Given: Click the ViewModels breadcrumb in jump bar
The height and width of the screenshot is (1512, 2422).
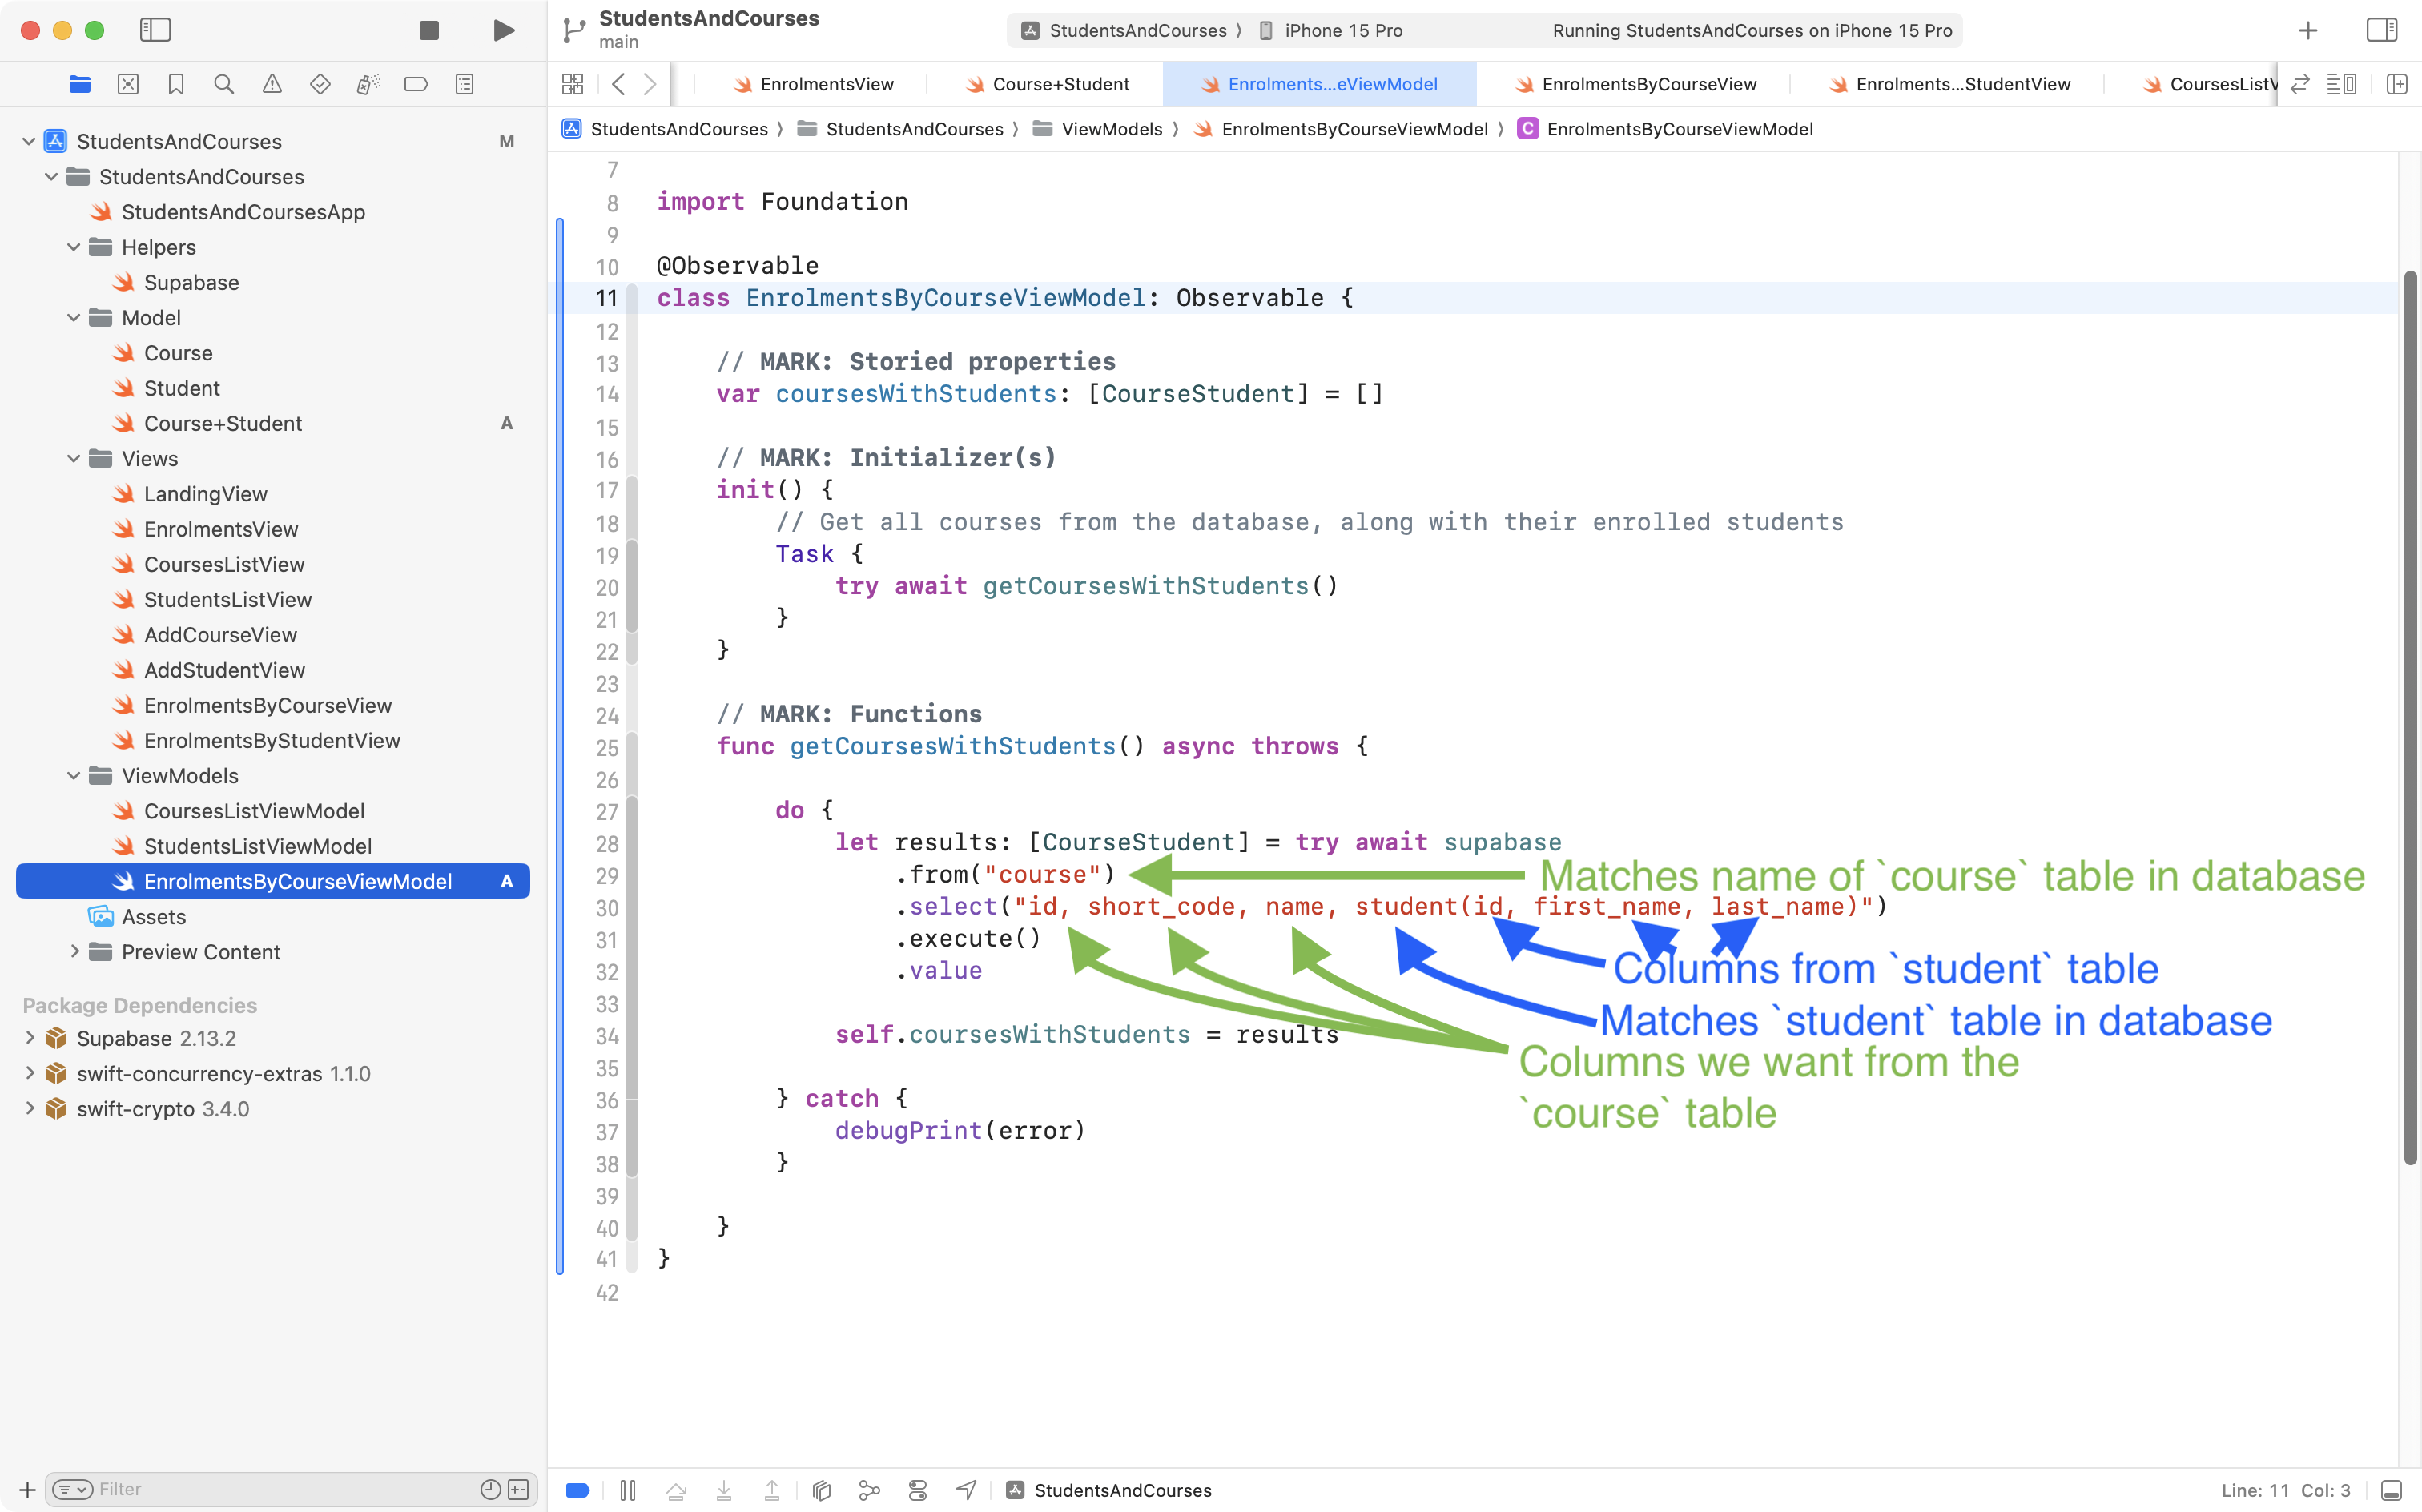Looking at the screenshot, I should coord(1111,129).
